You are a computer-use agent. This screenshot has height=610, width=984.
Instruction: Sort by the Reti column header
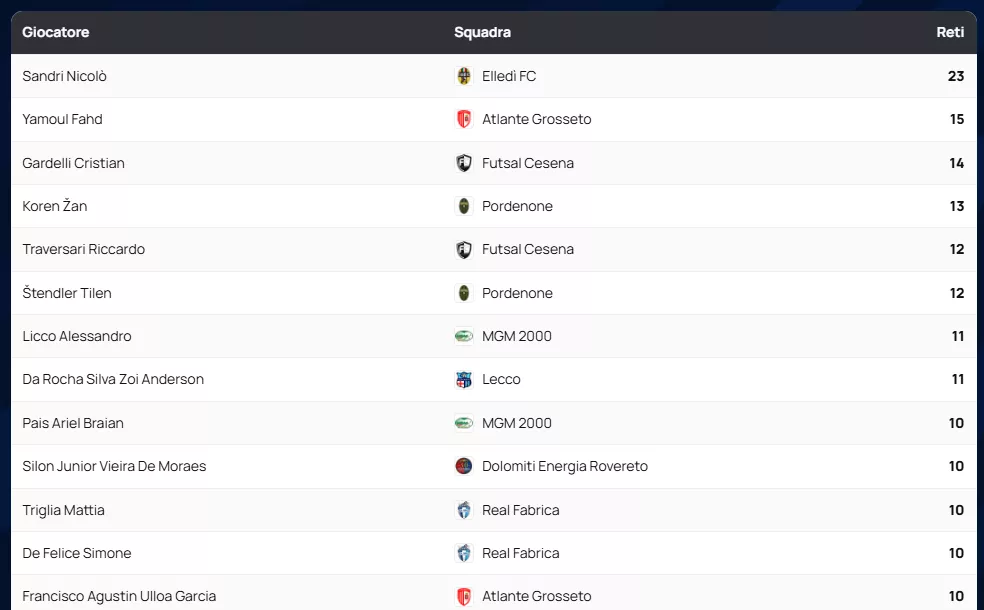pos(950,32)
